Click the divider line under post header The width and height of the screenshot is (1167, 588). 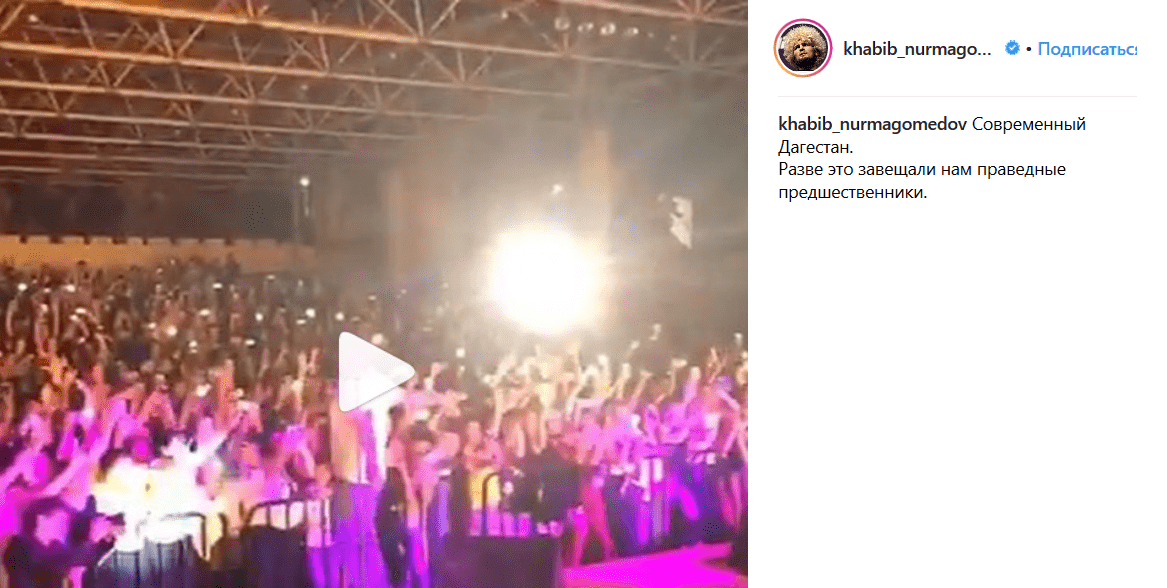[x=957, y=97]
